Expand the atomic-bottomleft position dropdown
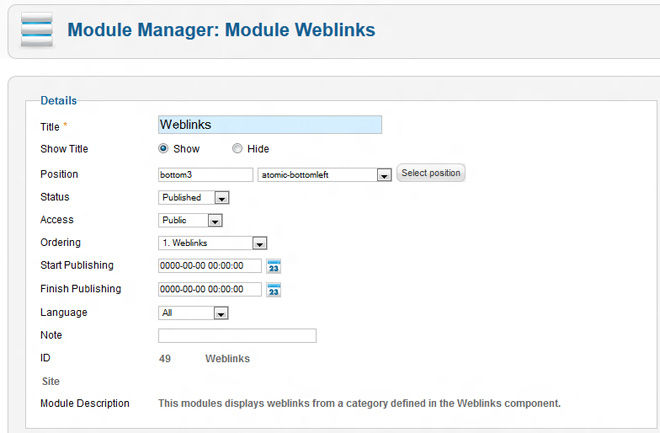 point(383,175)
